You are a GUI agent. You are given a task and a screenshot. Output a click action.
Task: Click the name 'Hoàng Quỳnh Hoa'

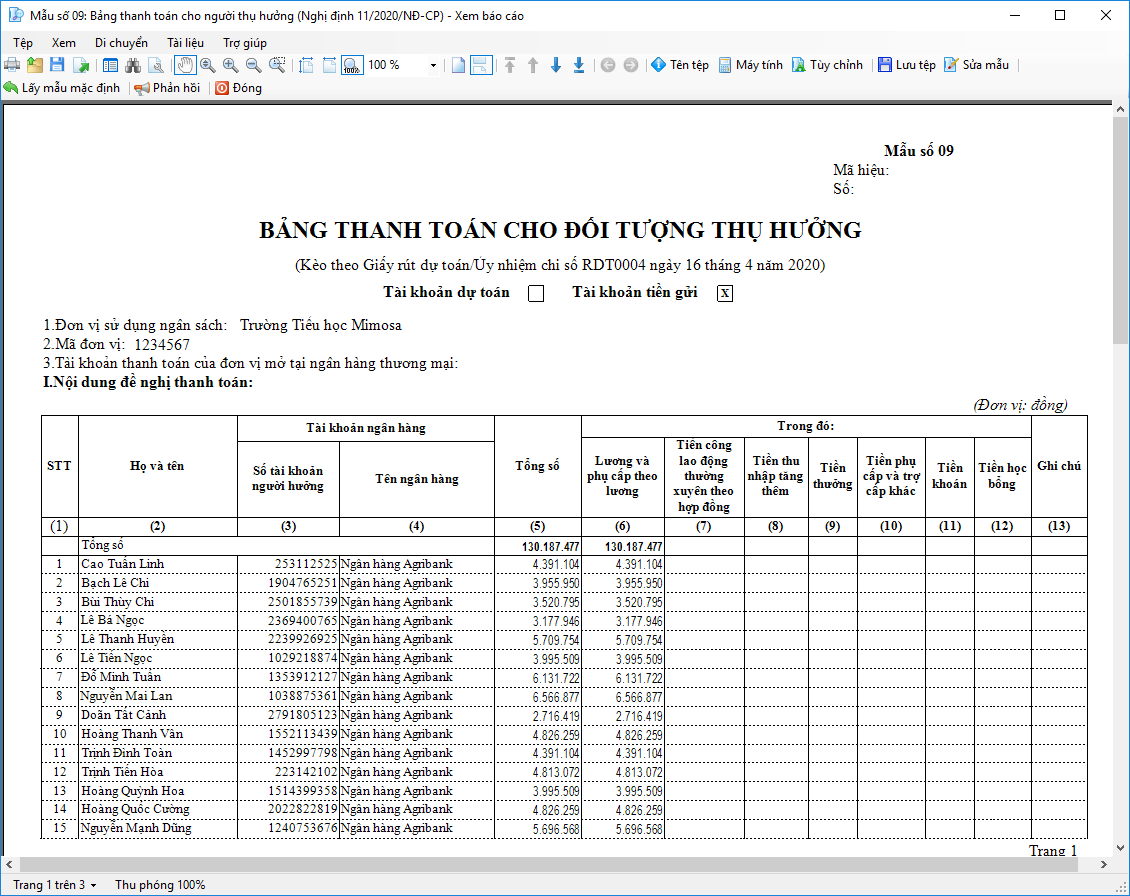[x=133, y=791]
